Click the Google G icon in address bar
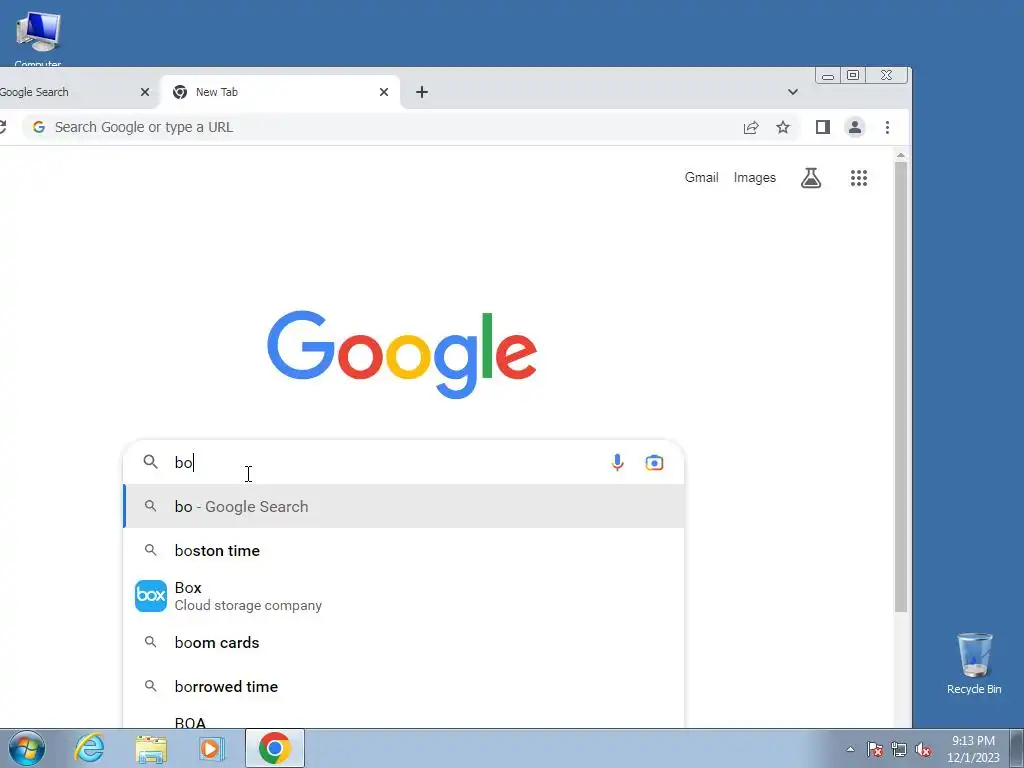The height and width of the screenshot is (768, 1024). click(x=39, y=127)
